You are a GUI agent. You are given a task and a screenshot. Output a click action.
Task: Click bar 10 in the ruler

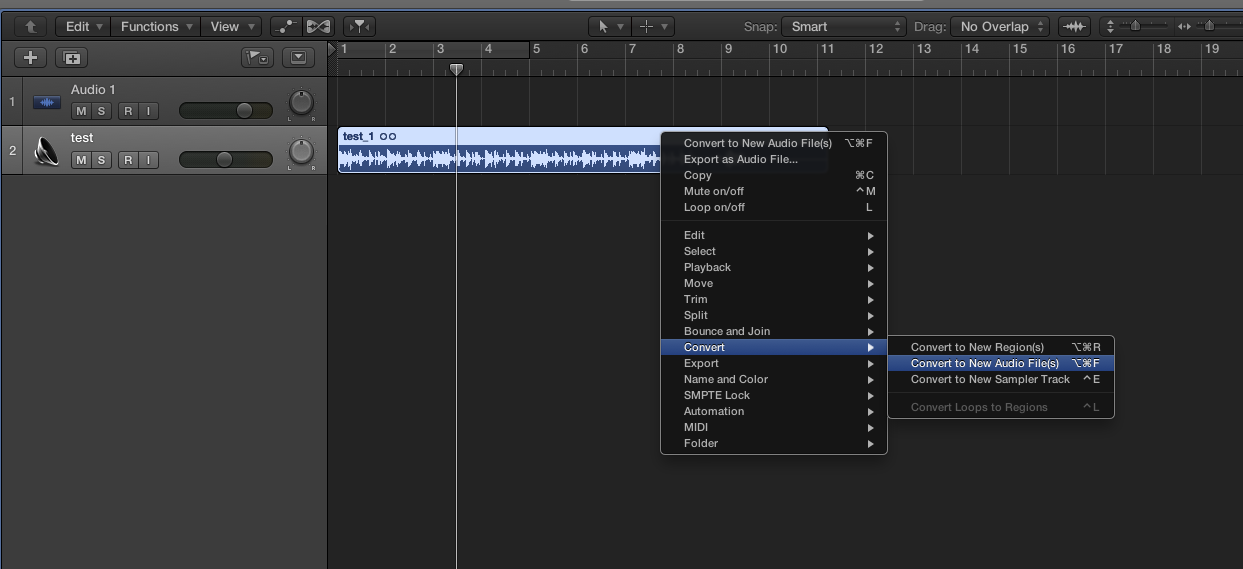(x=780, y=49)
